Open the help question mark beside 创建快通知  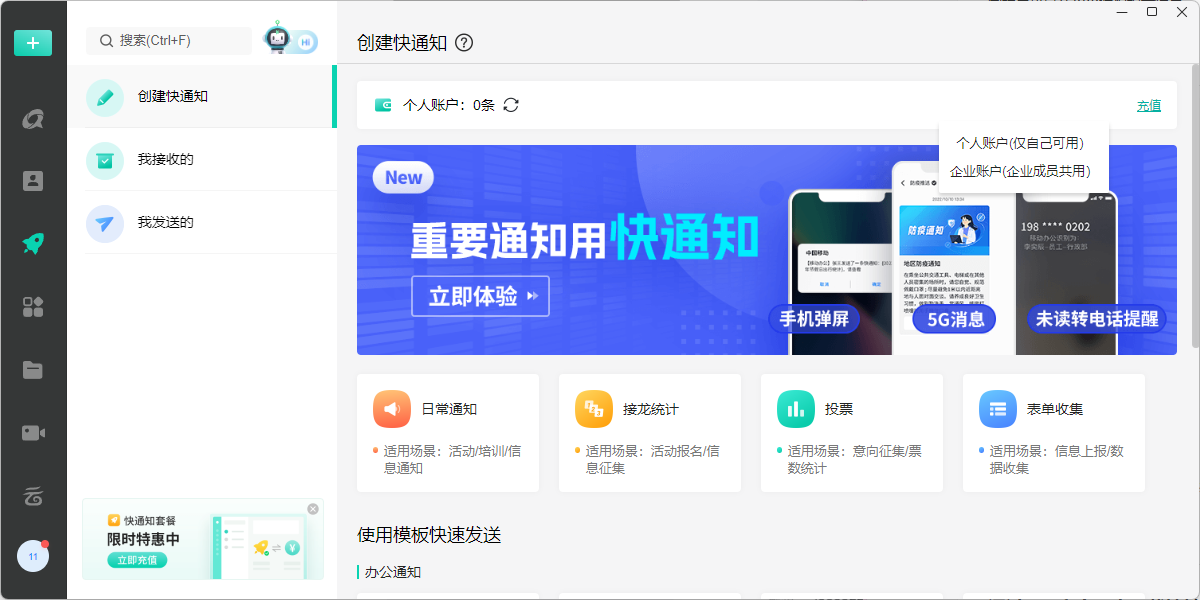tap(464, 43)
